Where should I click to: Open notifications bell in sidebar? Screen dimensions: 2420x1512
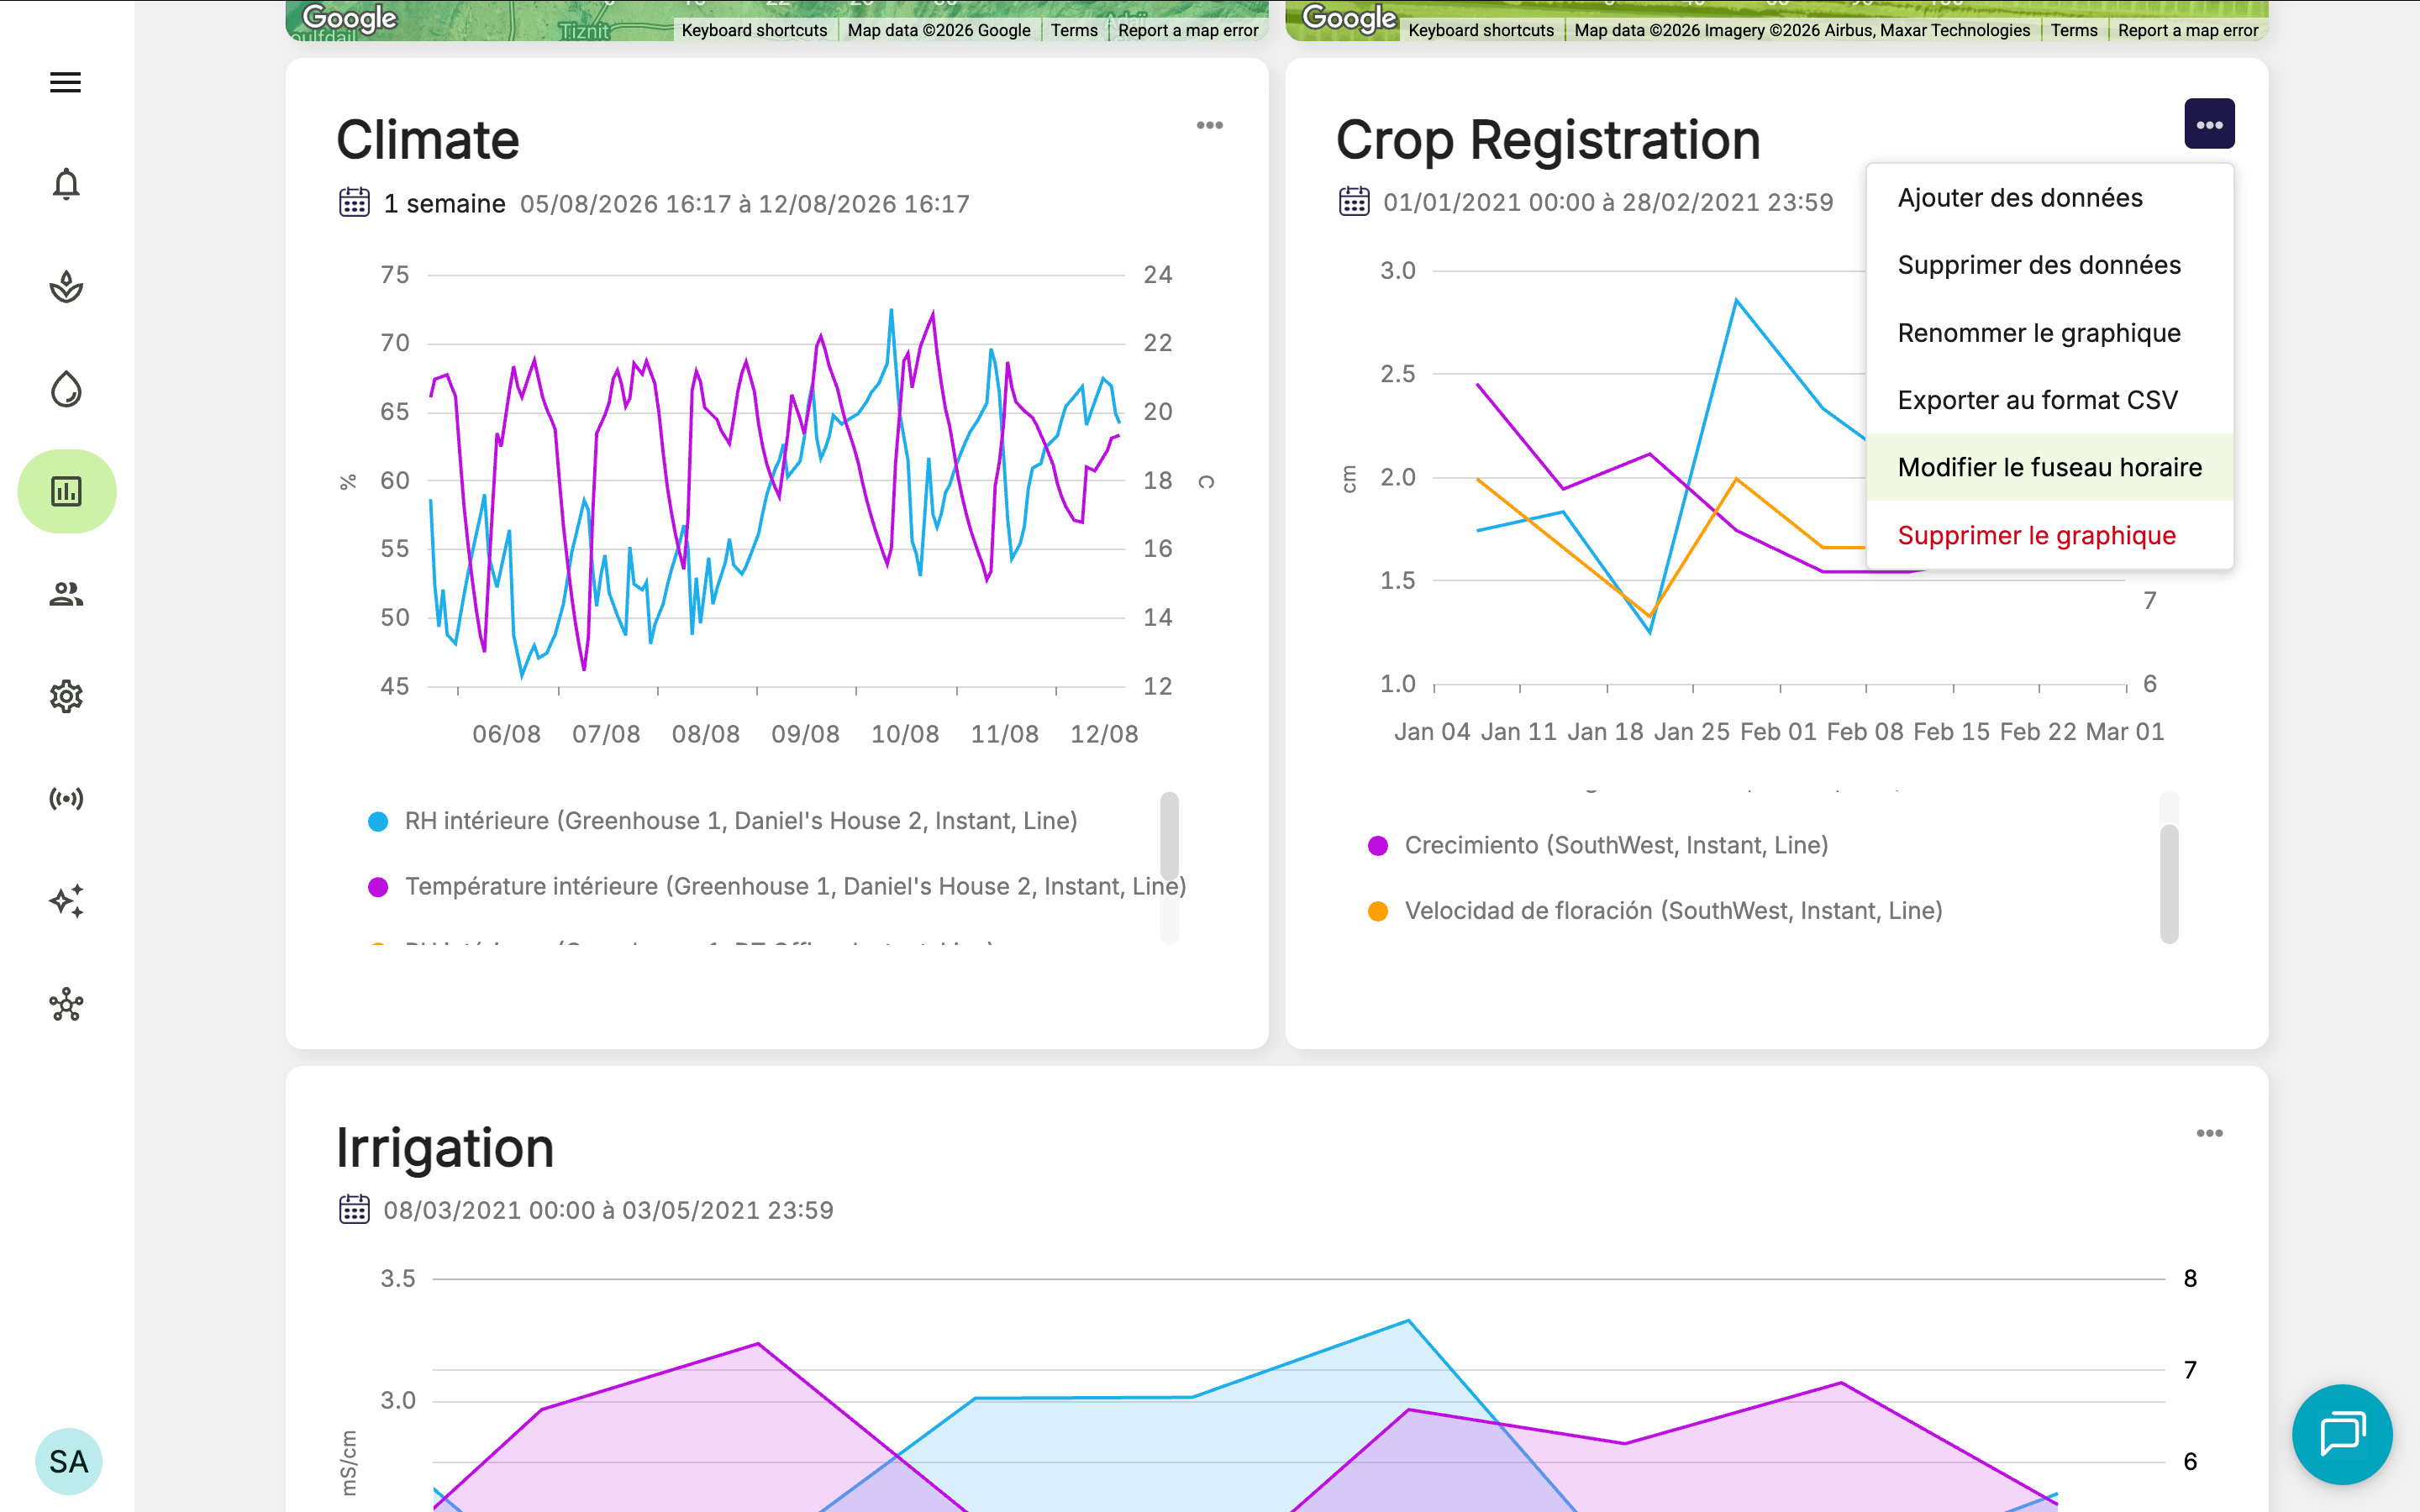pyautogui.click(x=66, y=184)
